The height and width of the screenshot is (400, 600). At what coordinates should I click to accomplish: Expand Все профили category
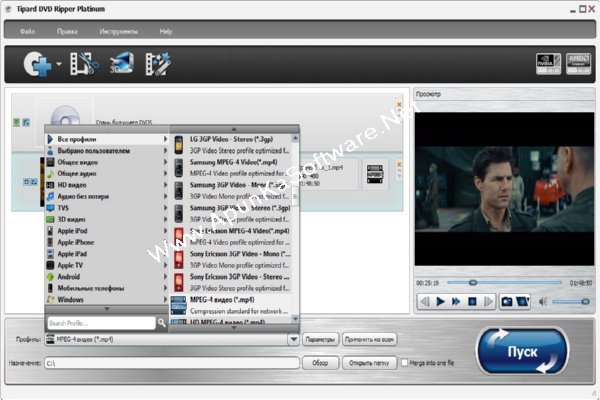click(107, 139)
